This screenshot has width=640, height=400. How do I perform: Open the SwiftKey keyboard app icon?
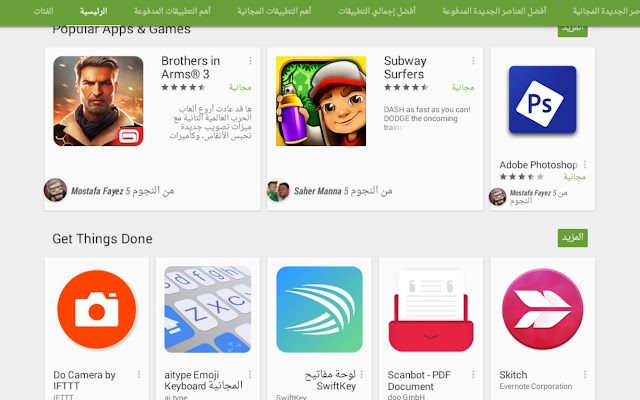point(319,309)
